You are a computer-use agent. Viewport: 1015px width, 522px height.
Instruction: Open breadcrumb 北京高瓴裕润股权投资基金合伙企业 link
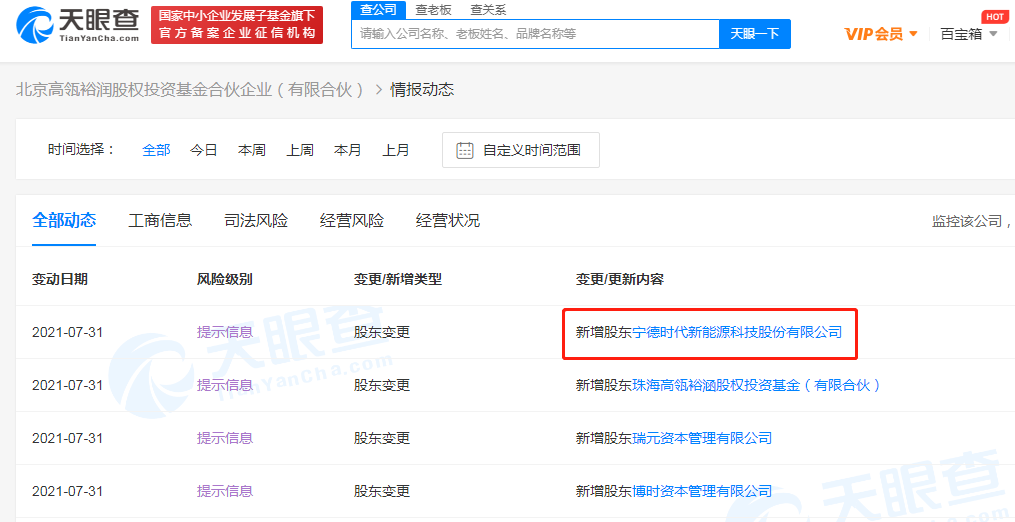point(192,89)
